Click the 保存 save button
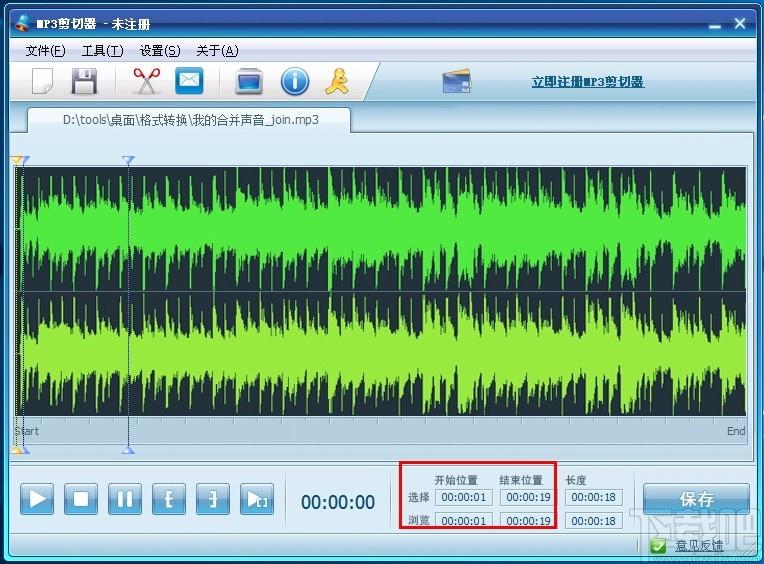The width and height of the screenshot is (764, 564). [696, 499]
